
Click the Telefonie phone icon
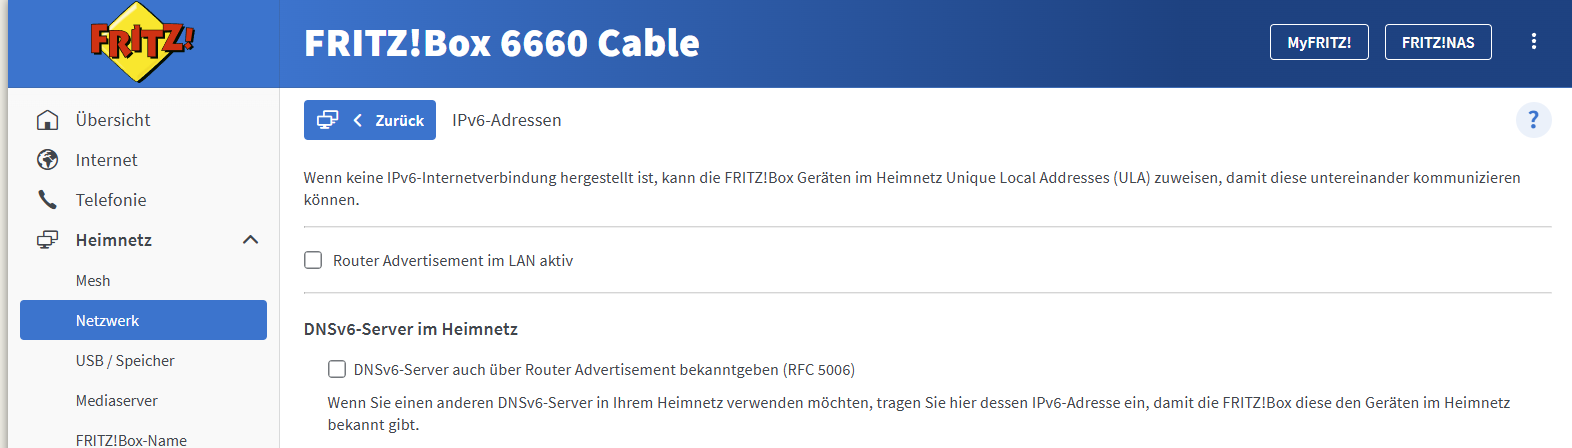pyautogui.click(x=47, y=200)
